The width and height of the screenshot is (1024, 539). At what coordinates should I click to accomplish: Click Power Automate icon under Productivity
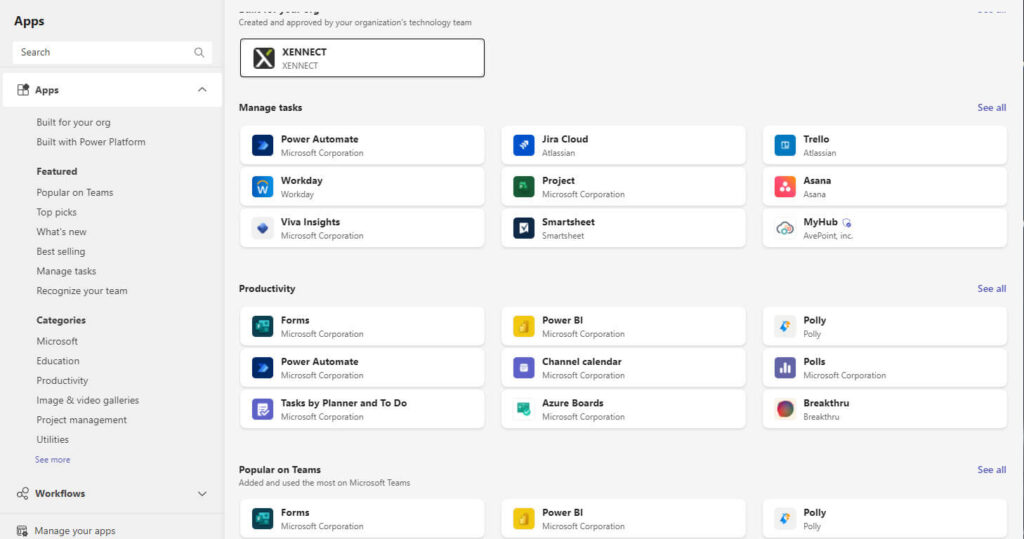(263, 368)
